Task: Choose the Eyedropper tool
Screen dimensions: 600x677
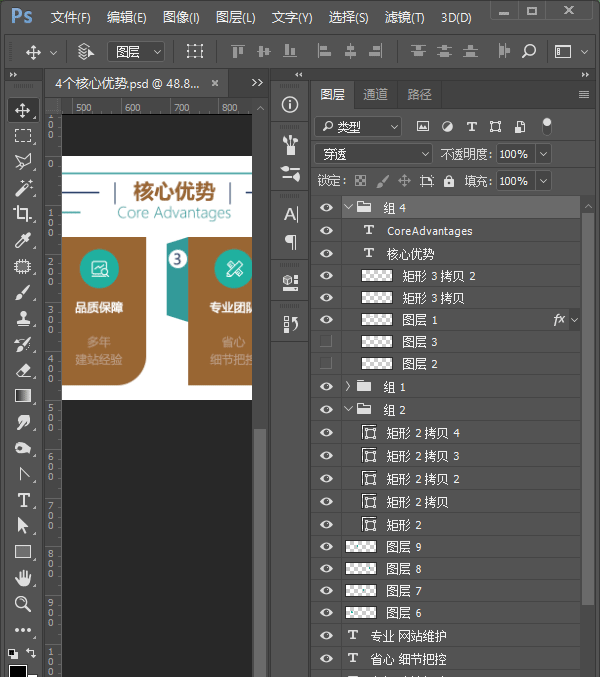Action: (22, 240)
